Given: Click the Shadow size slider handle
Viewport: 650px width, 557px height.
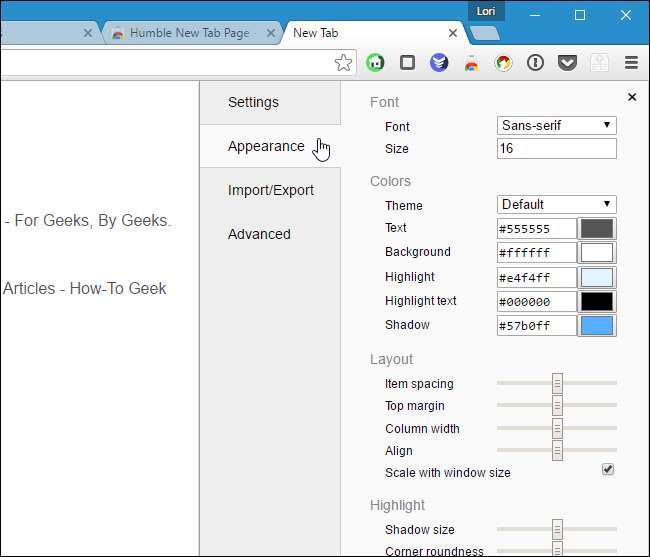Looking at the screenshot, I should tap(557, 529).
